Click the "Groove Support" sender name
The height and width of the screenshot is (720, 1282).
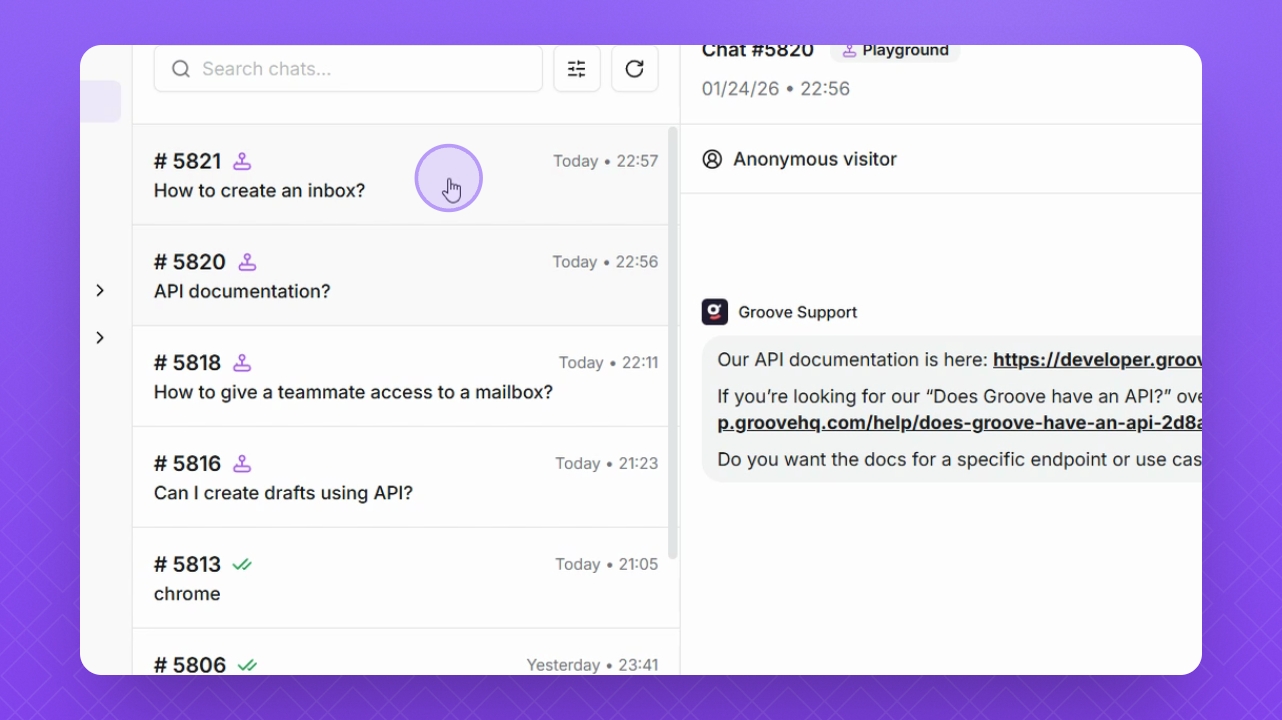click(x=798, y=312)
